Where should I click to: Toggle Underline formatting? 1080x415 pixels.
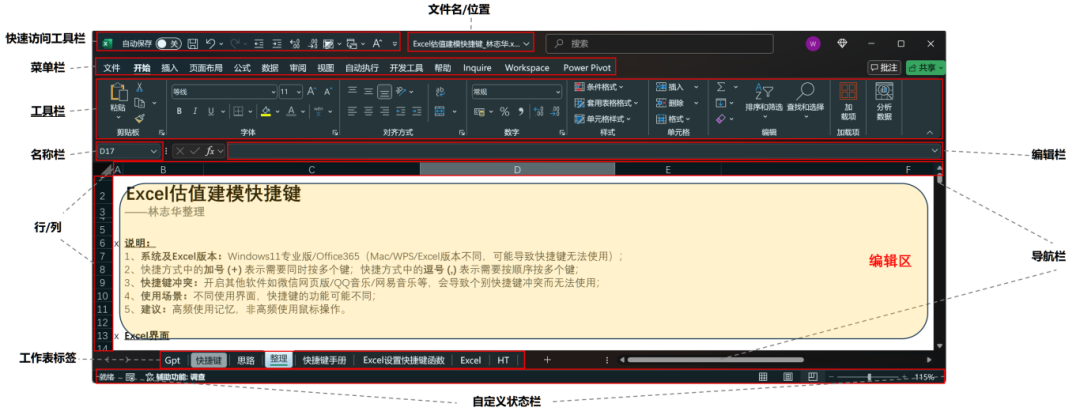211,111
